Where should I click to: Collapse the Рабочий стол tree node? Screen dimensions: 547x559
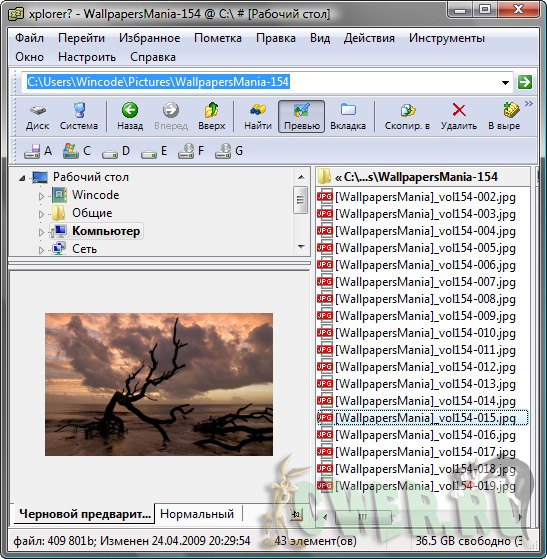click(x=22, y=178)
